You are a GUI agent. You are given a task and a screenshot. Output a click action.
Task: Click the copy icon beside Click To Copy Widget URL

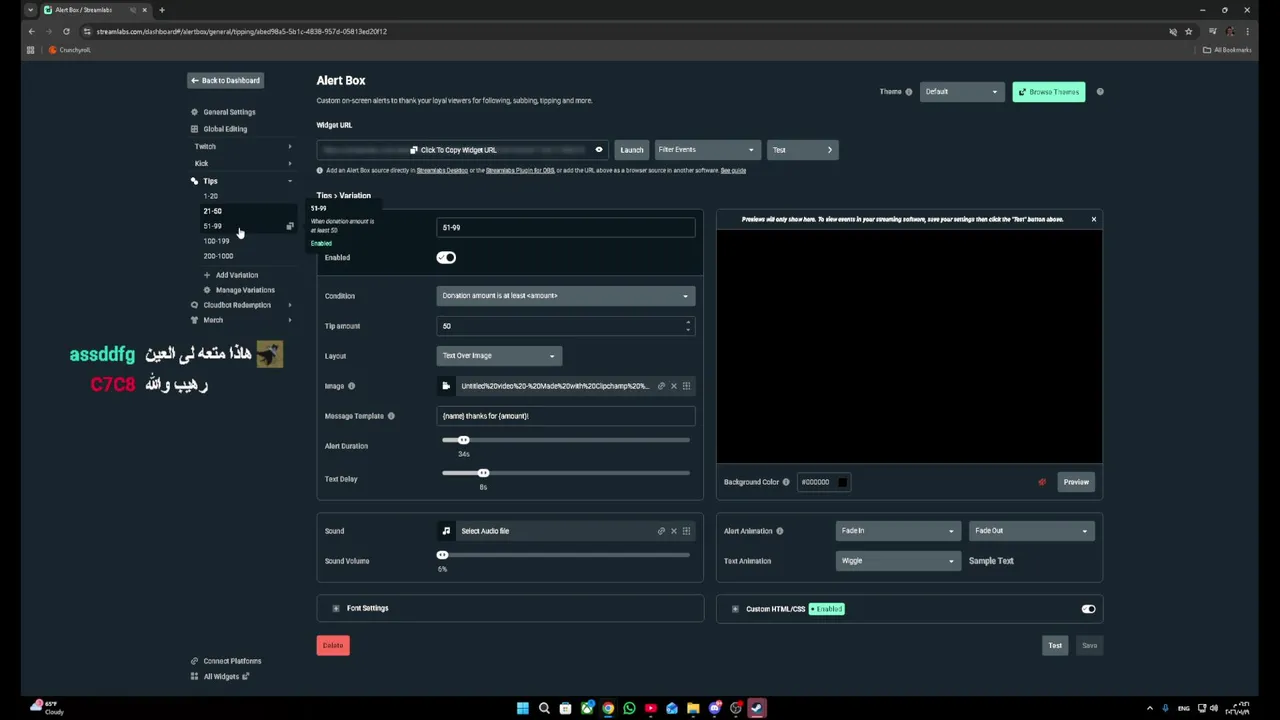tap(414, 150)
